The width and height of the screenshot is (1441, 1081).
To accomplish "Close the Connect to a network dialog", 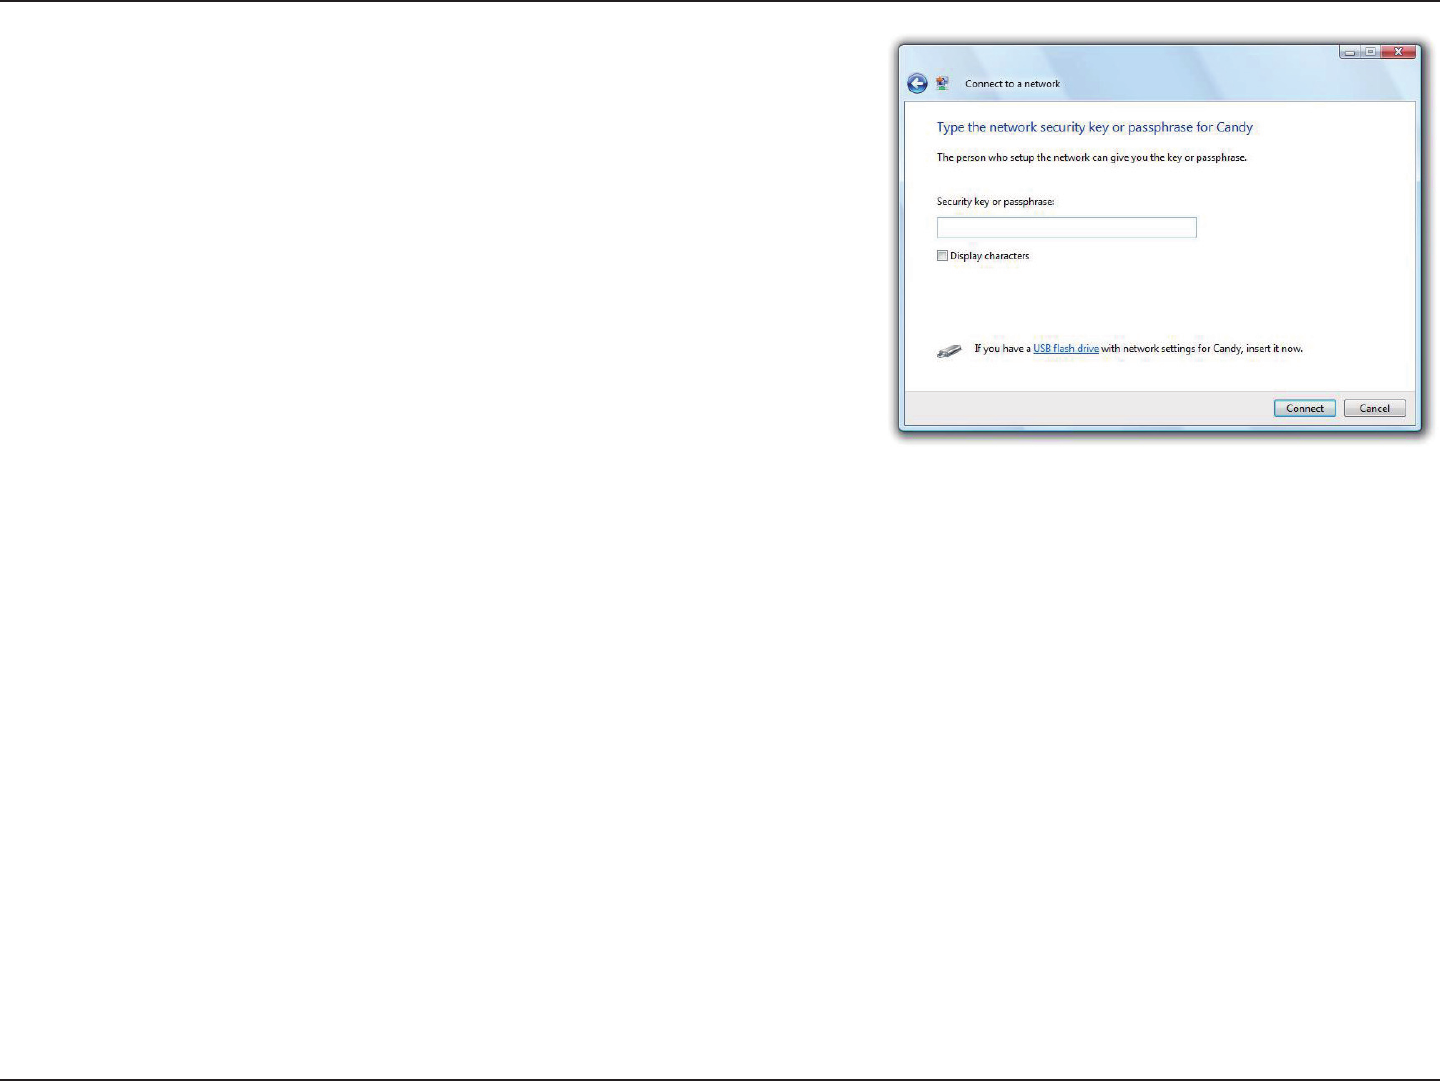I will click(x=1399, y=52).
